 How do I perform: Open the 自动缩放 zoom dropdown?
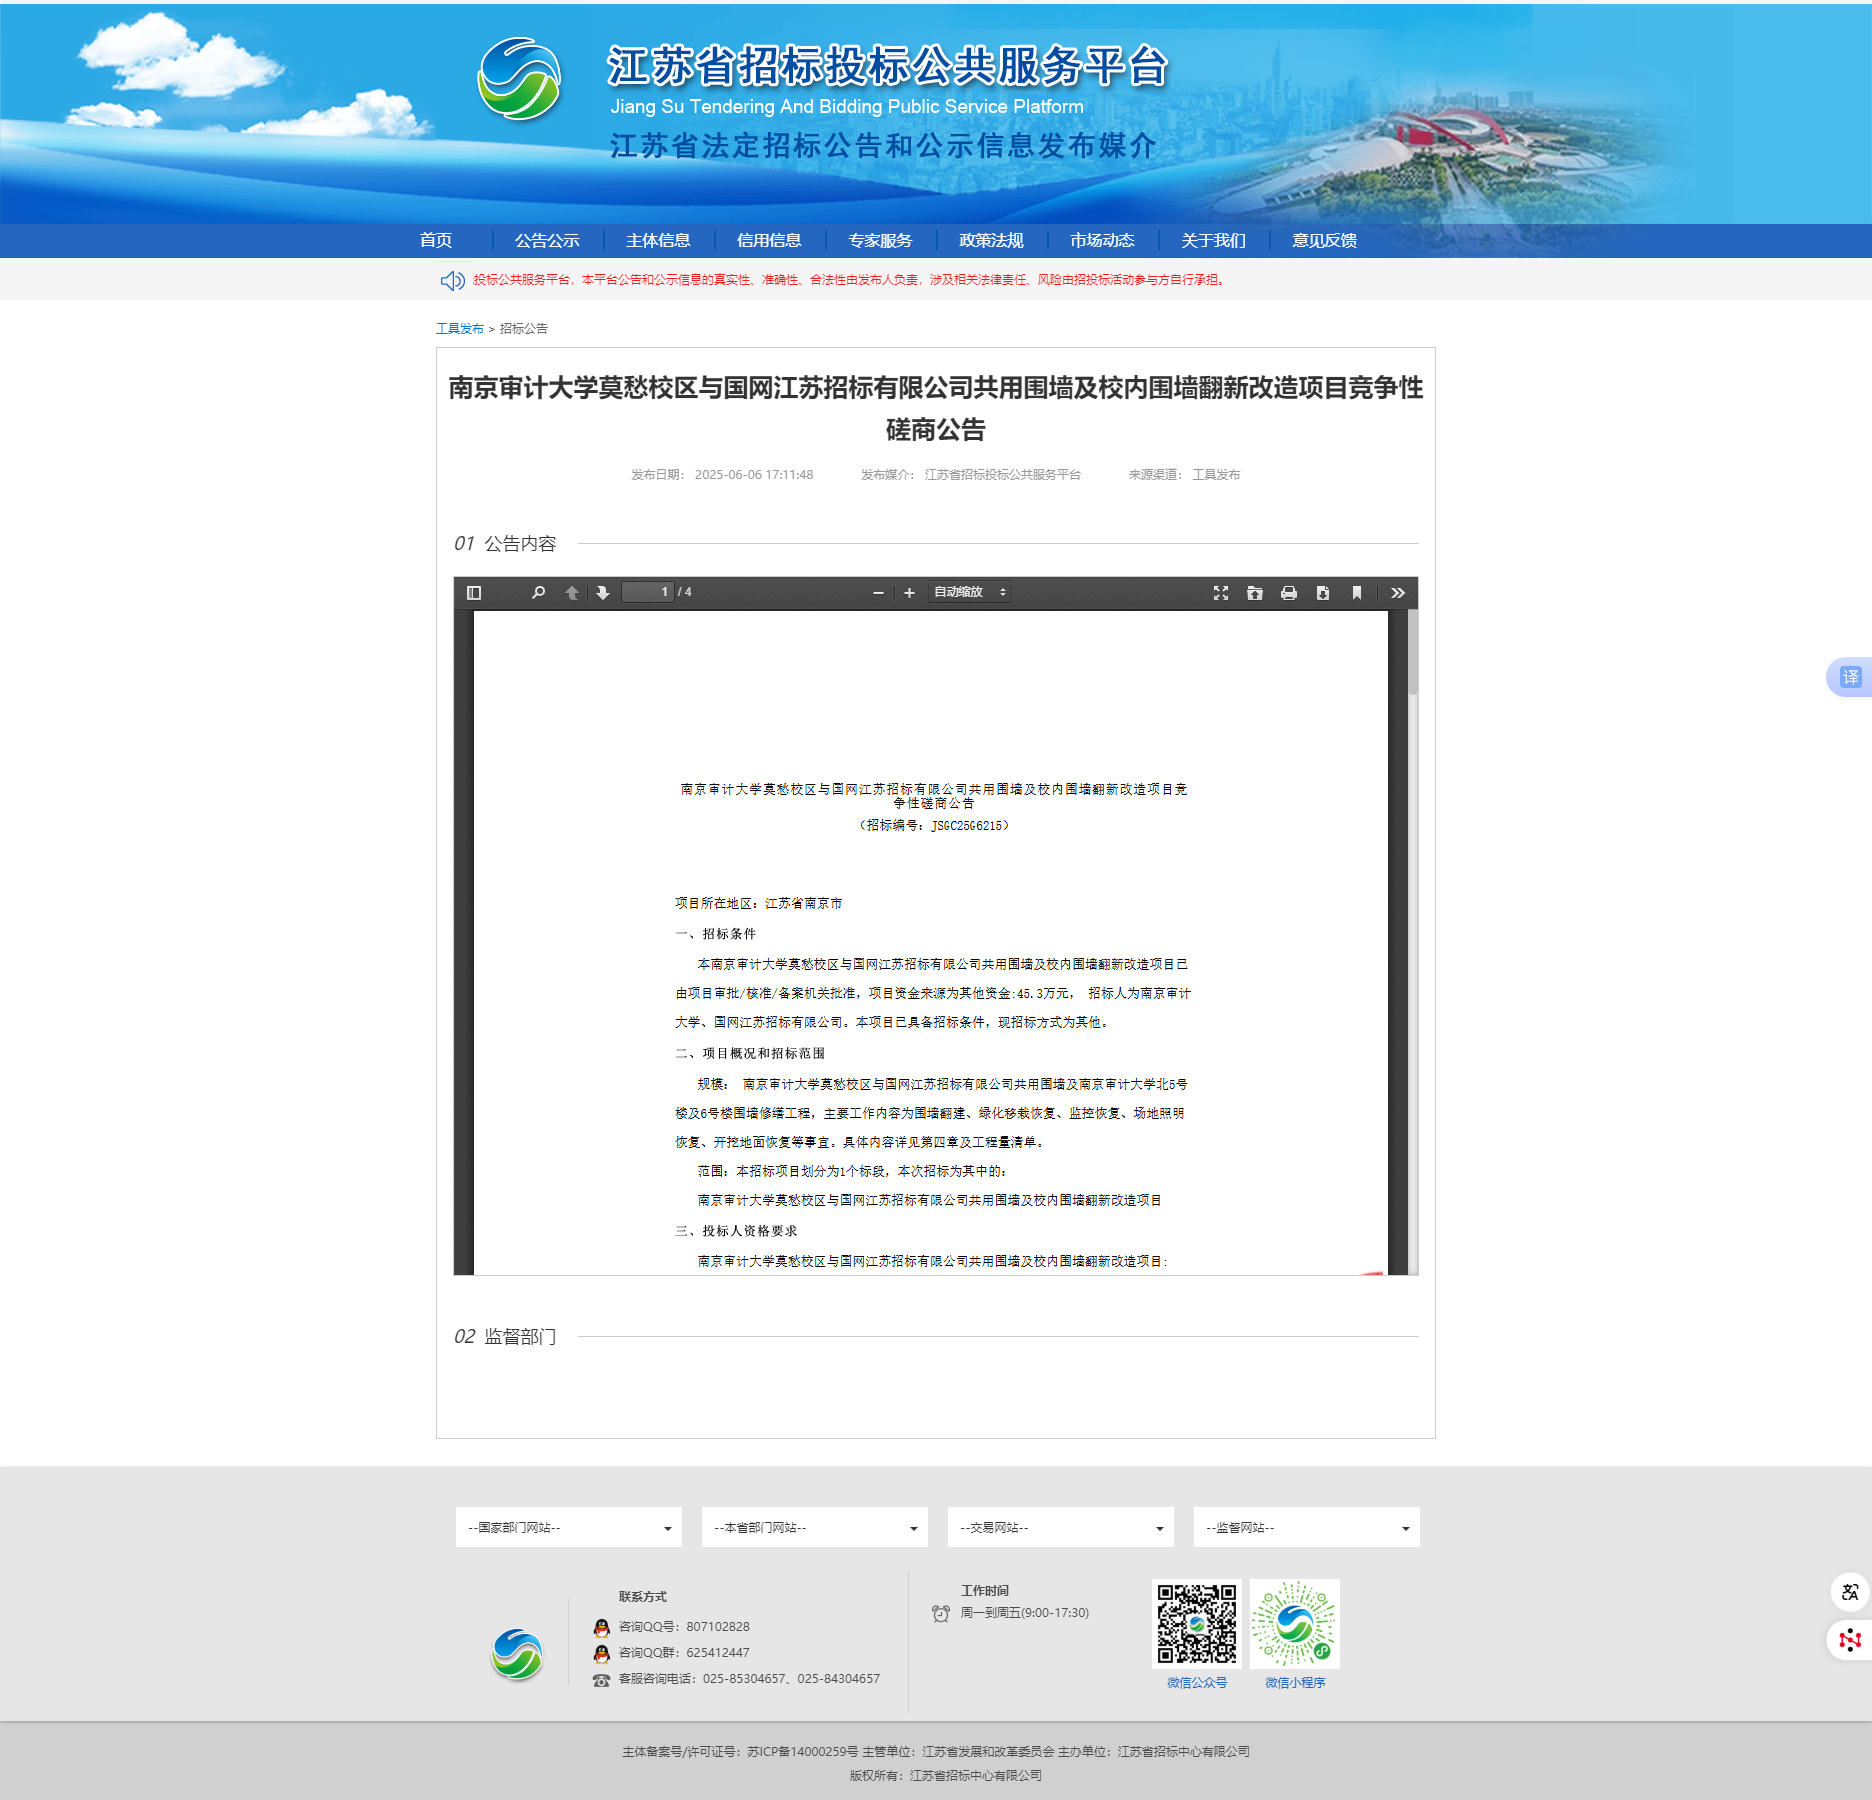point(969,593)
